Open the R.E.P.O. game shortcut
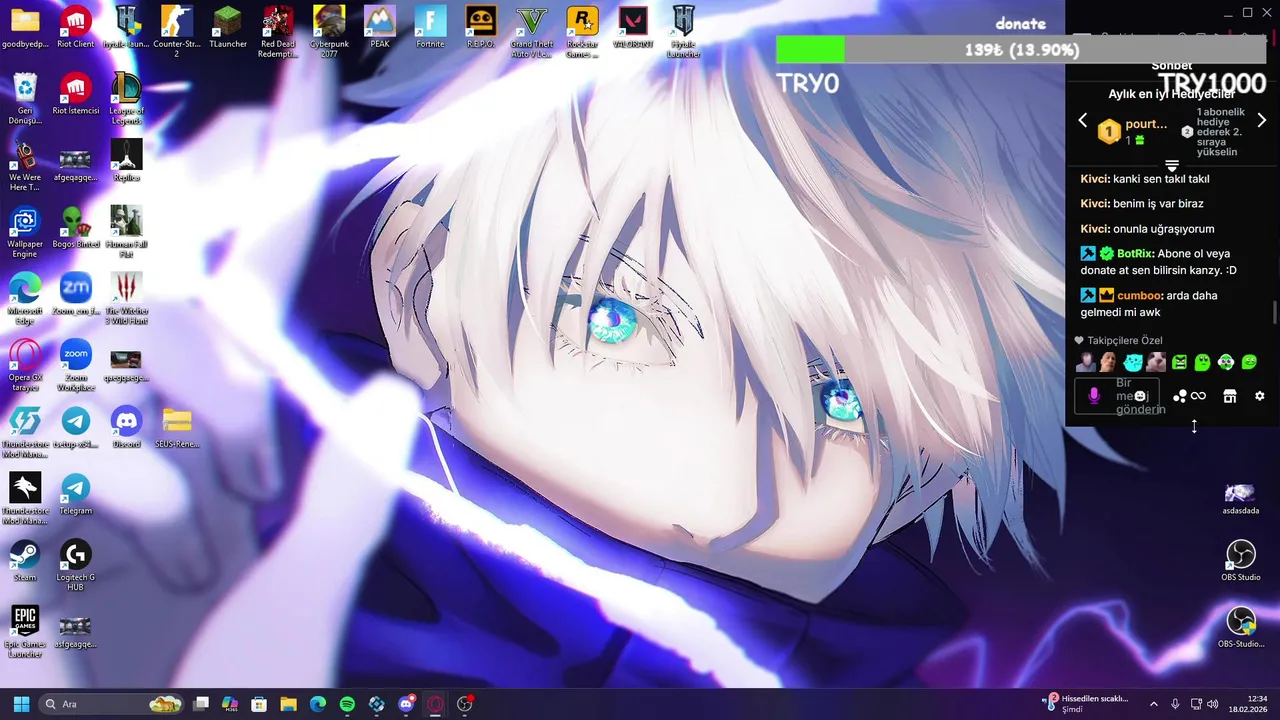1280x720 pixels. pos(481,28)
